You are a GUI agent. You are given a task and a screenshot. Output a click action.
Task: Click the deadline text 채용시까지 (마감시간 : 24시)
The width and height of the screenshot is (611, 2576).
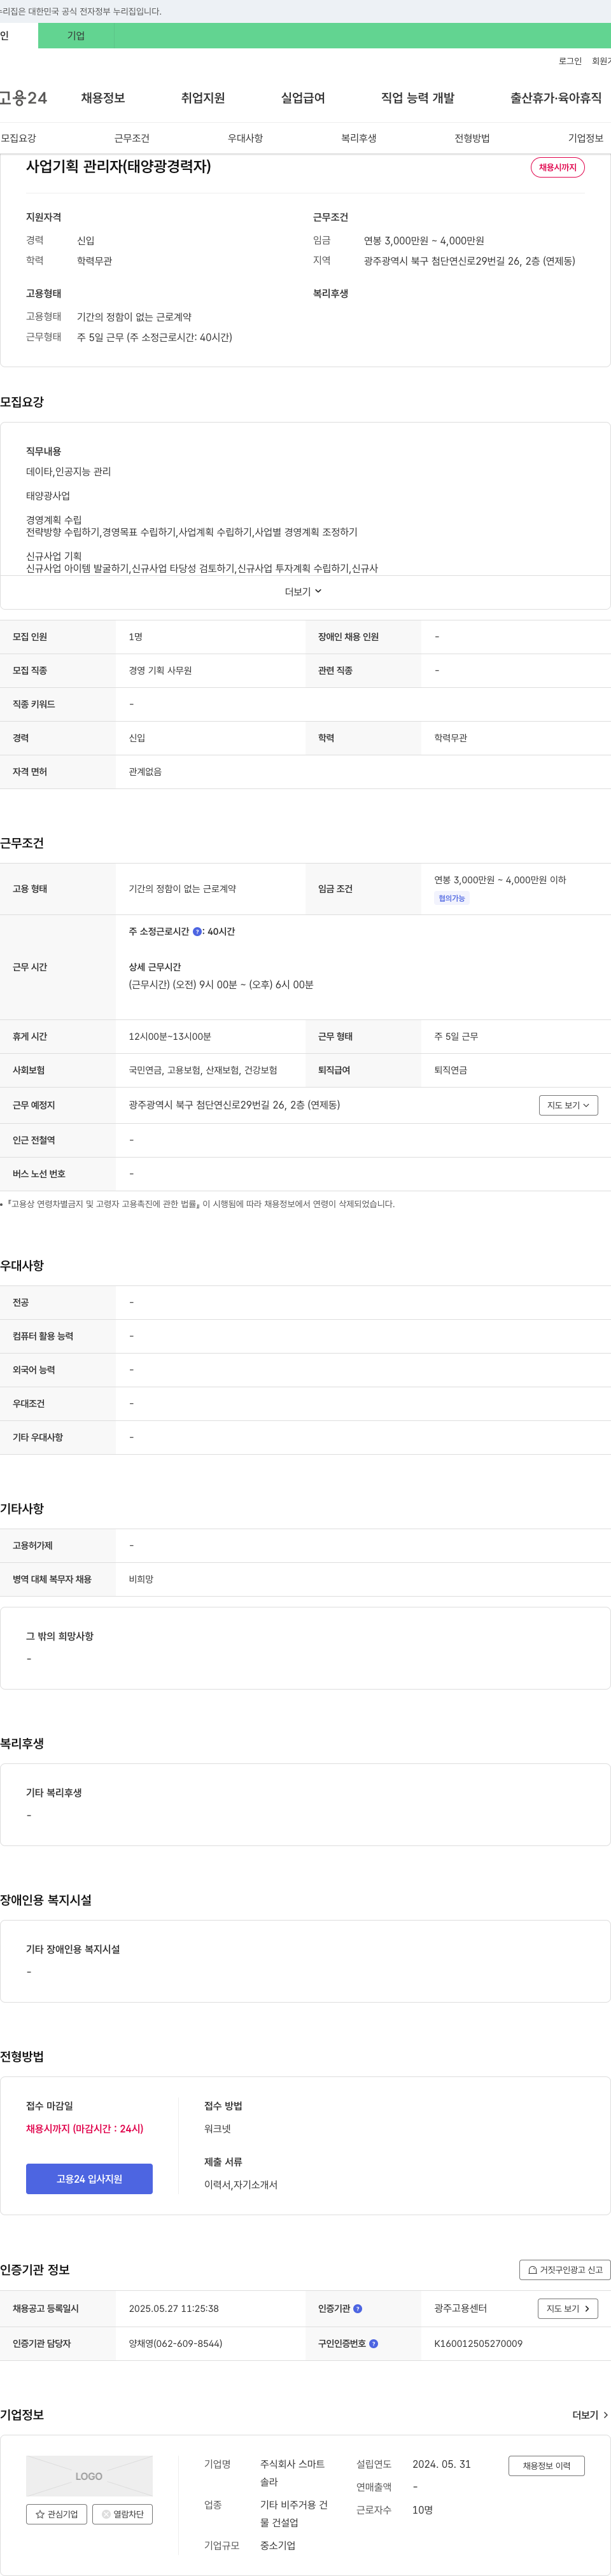coord(85,2129)
